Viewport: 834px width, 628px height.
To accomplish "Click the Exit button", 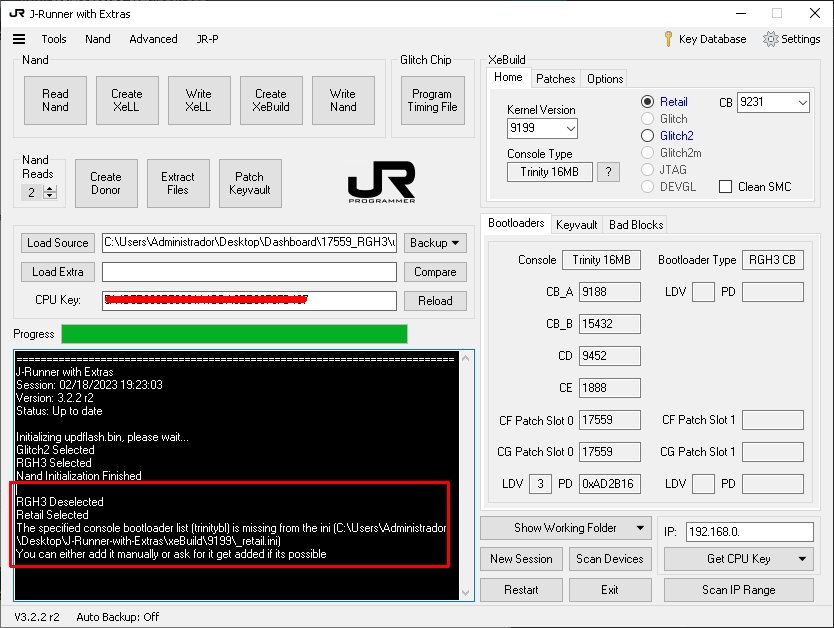I will (x=610, y=590).
